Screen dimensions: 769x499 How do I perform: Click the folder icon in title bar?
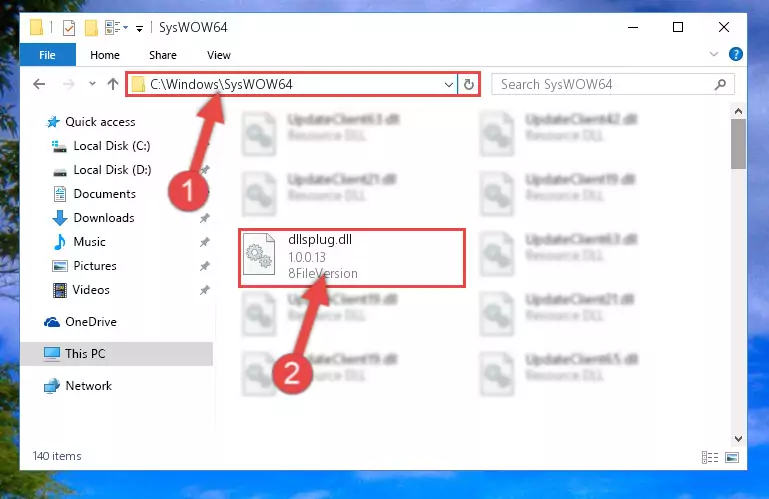click(36, 27)
